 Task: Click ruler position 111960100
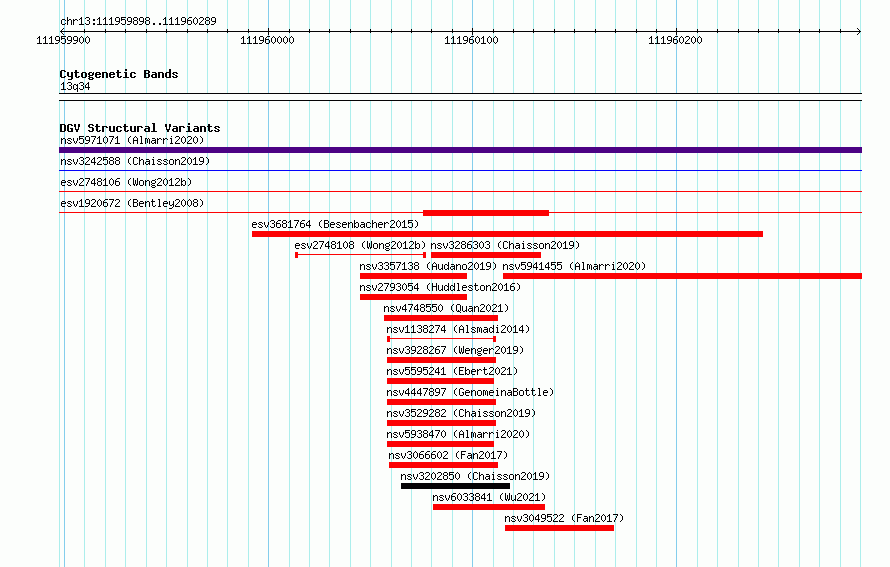point(471,40)
